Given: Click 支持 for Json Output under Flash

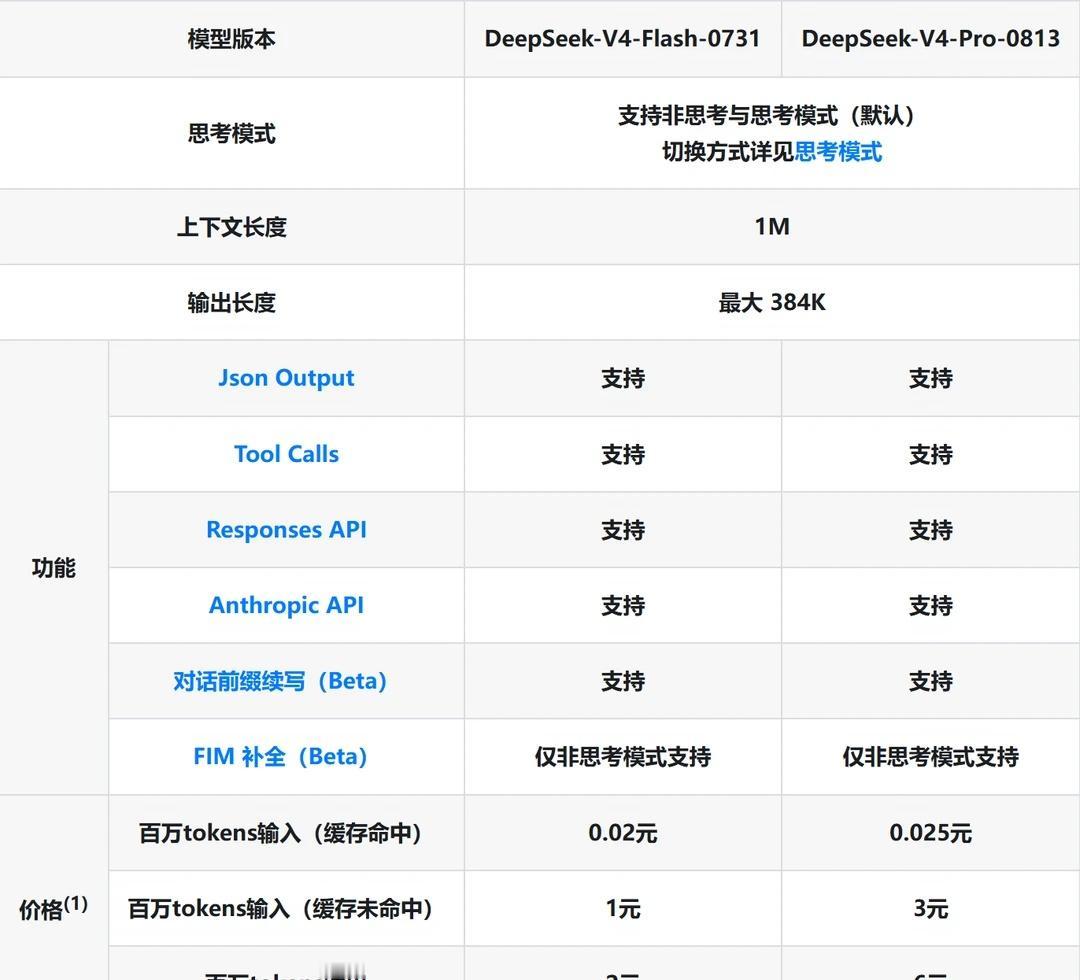Looking at the screenshot, I should pyautogui.click(x=623, y=378).
